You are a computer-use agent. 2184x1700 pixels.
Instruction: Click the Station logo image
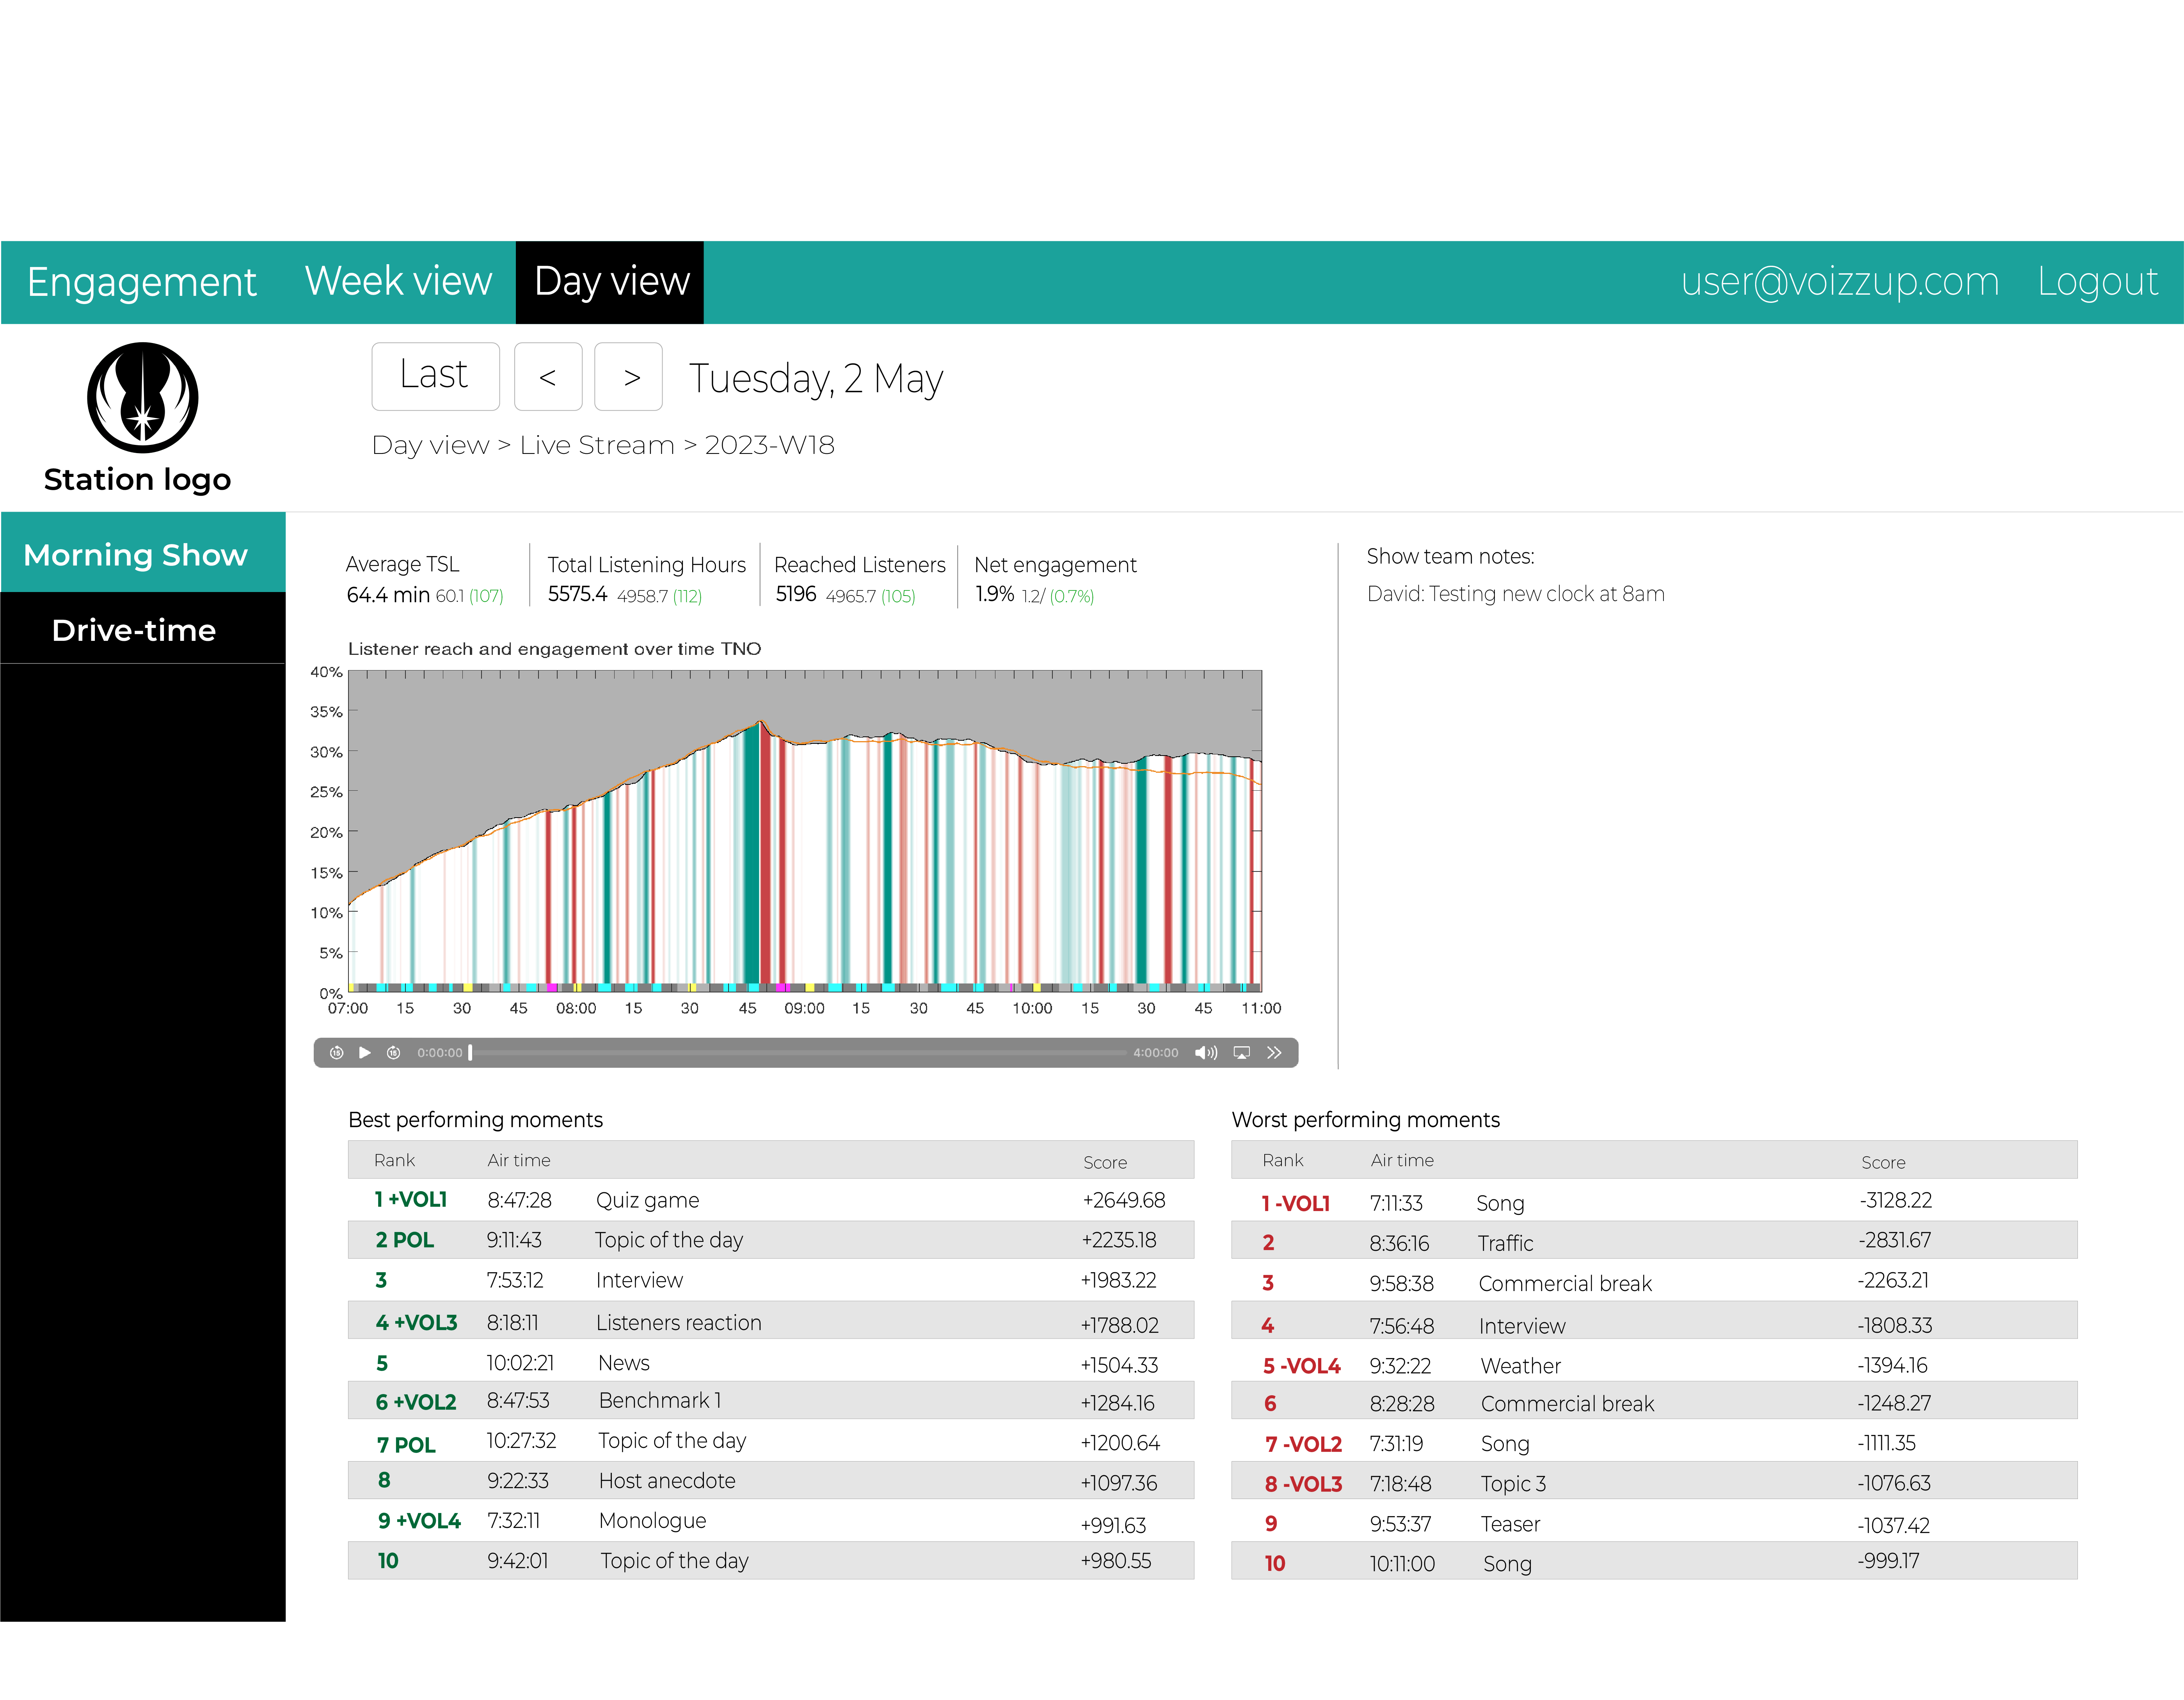(142, 398)
